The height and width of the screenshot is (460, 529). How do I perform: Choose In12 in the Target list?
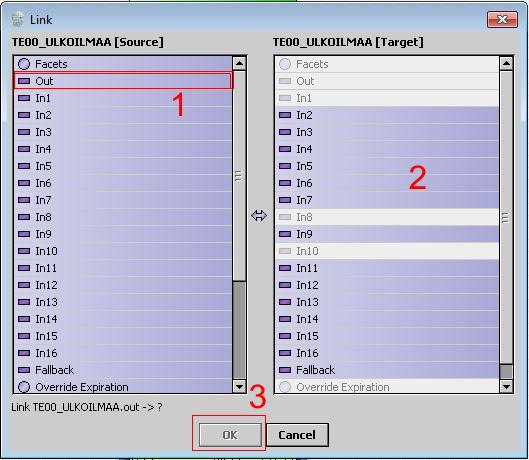387,285
